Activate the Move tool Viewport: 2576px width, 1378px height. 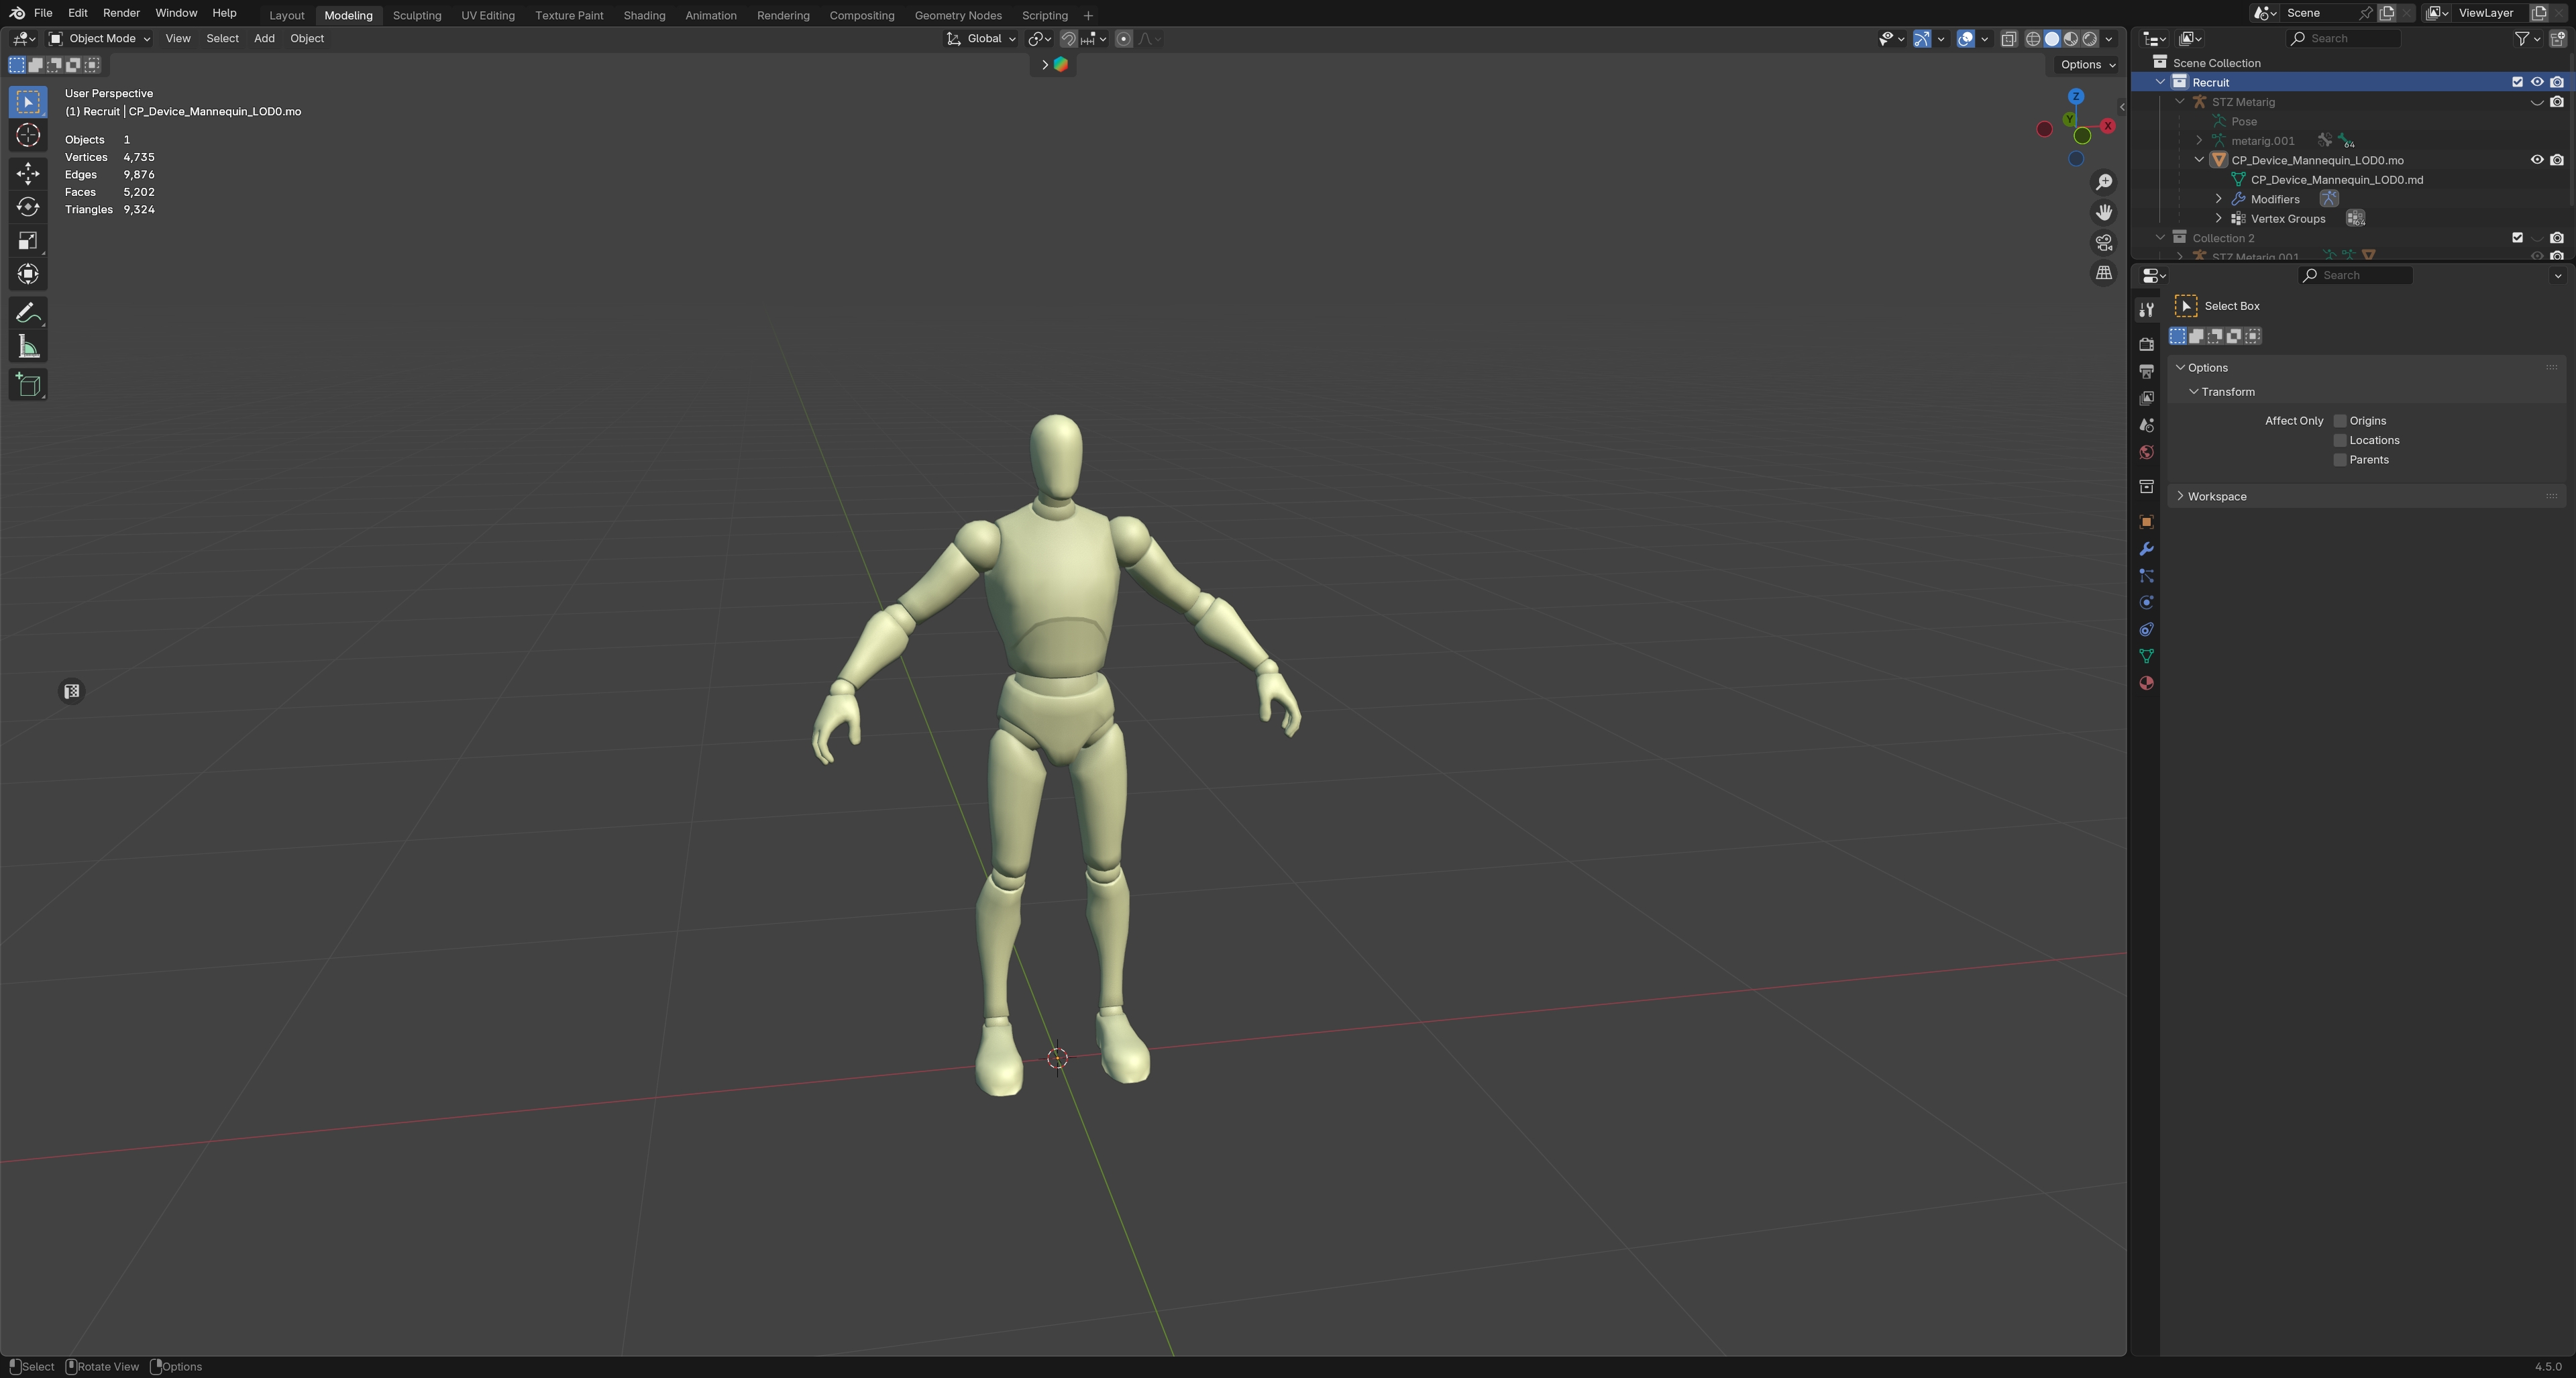point(28,174)
